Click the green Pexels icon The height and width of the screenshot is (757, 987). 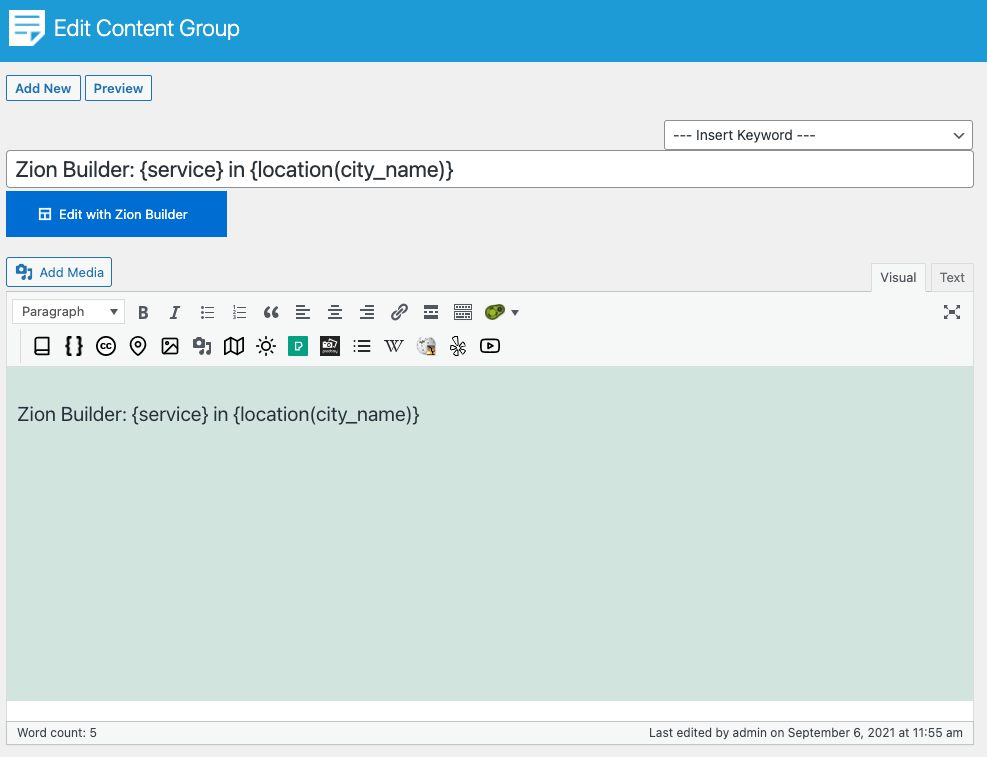[x=298, y=346]
